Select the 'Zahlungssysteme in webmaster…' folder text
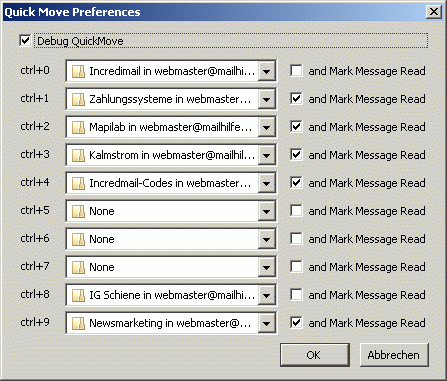The width and height of the screenshot is (447, 381). [x=170, y=99]
